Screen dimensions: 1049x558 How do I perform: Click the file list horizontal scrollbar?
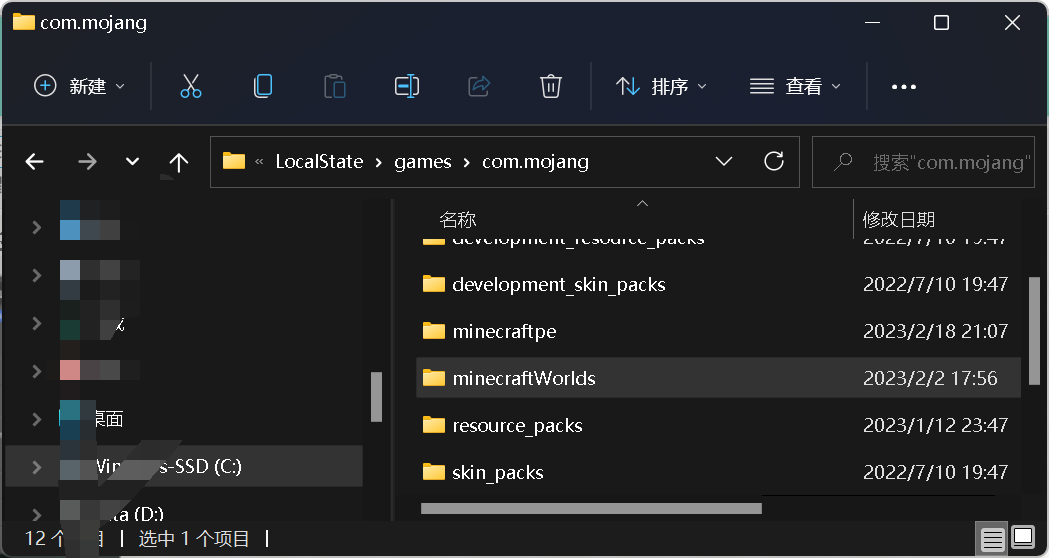(x=591, y=508)
